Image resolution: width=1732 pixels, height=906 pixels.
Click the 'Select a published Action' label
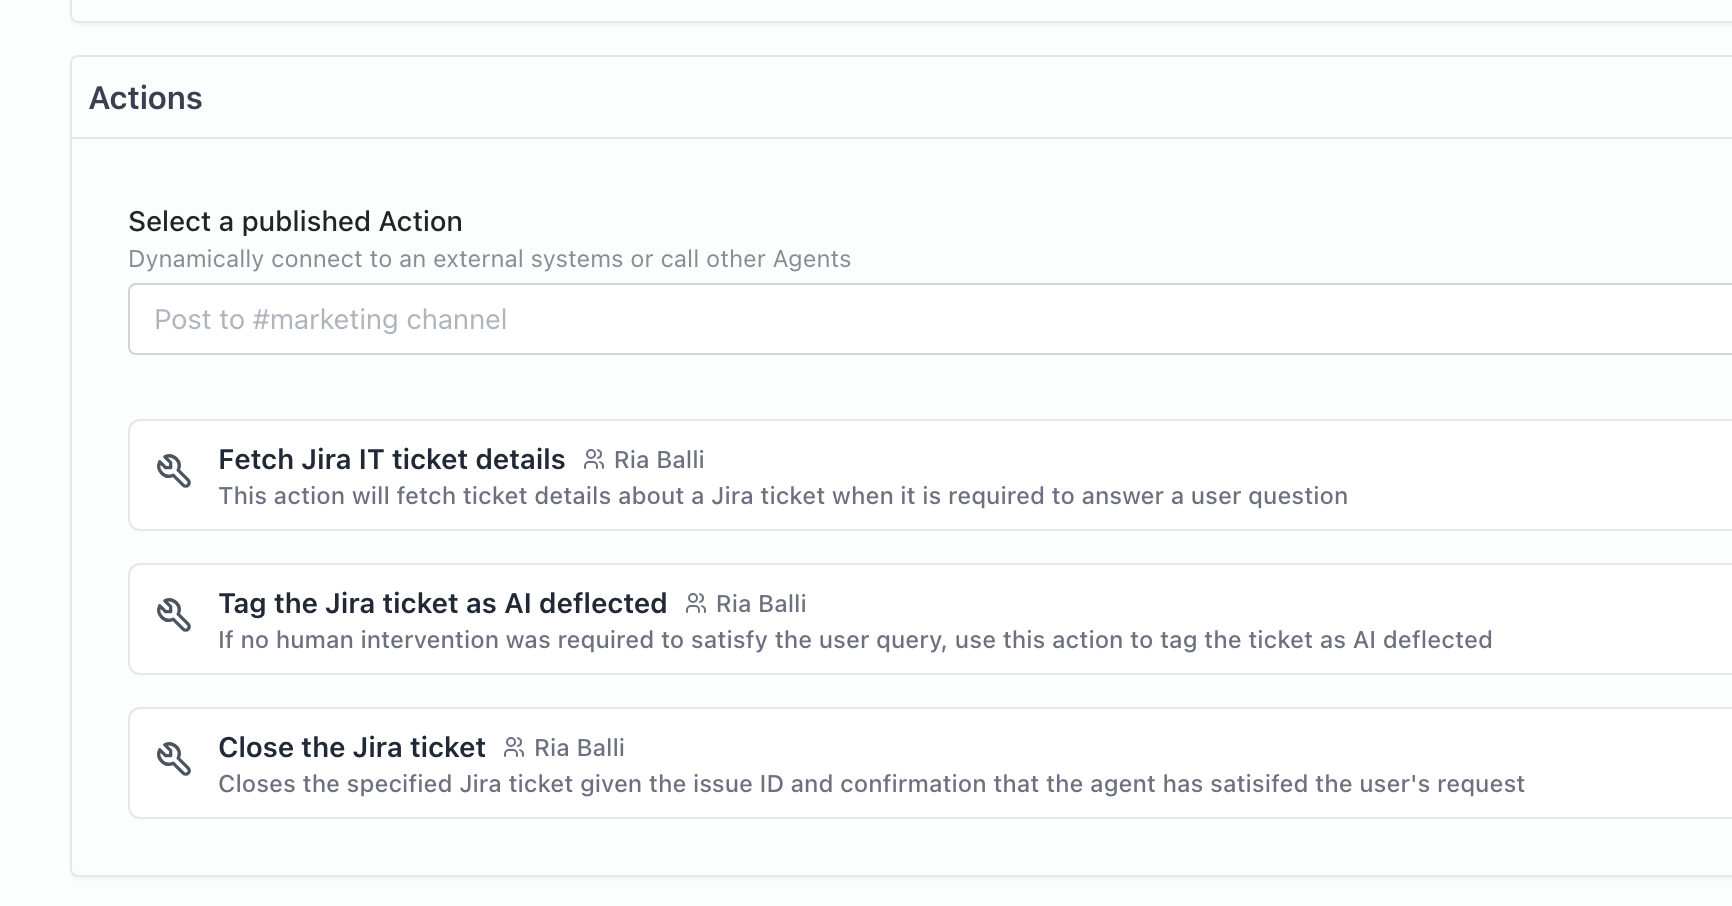click(295, 221)
